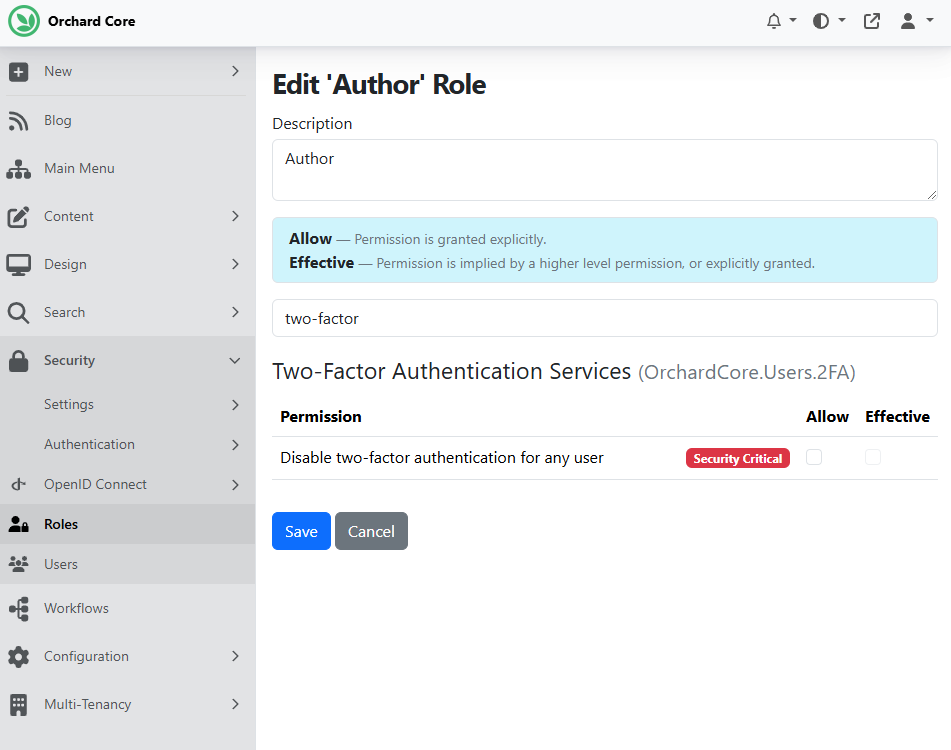951x750 pixels.
Task: Click the Edit 'Author' Role heading
Action: tap(379, 84)
